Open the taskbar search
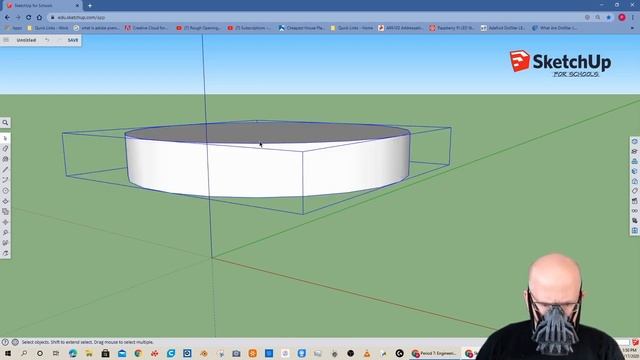Viewport: 640px width, 360px height. (x=24, y=353)
